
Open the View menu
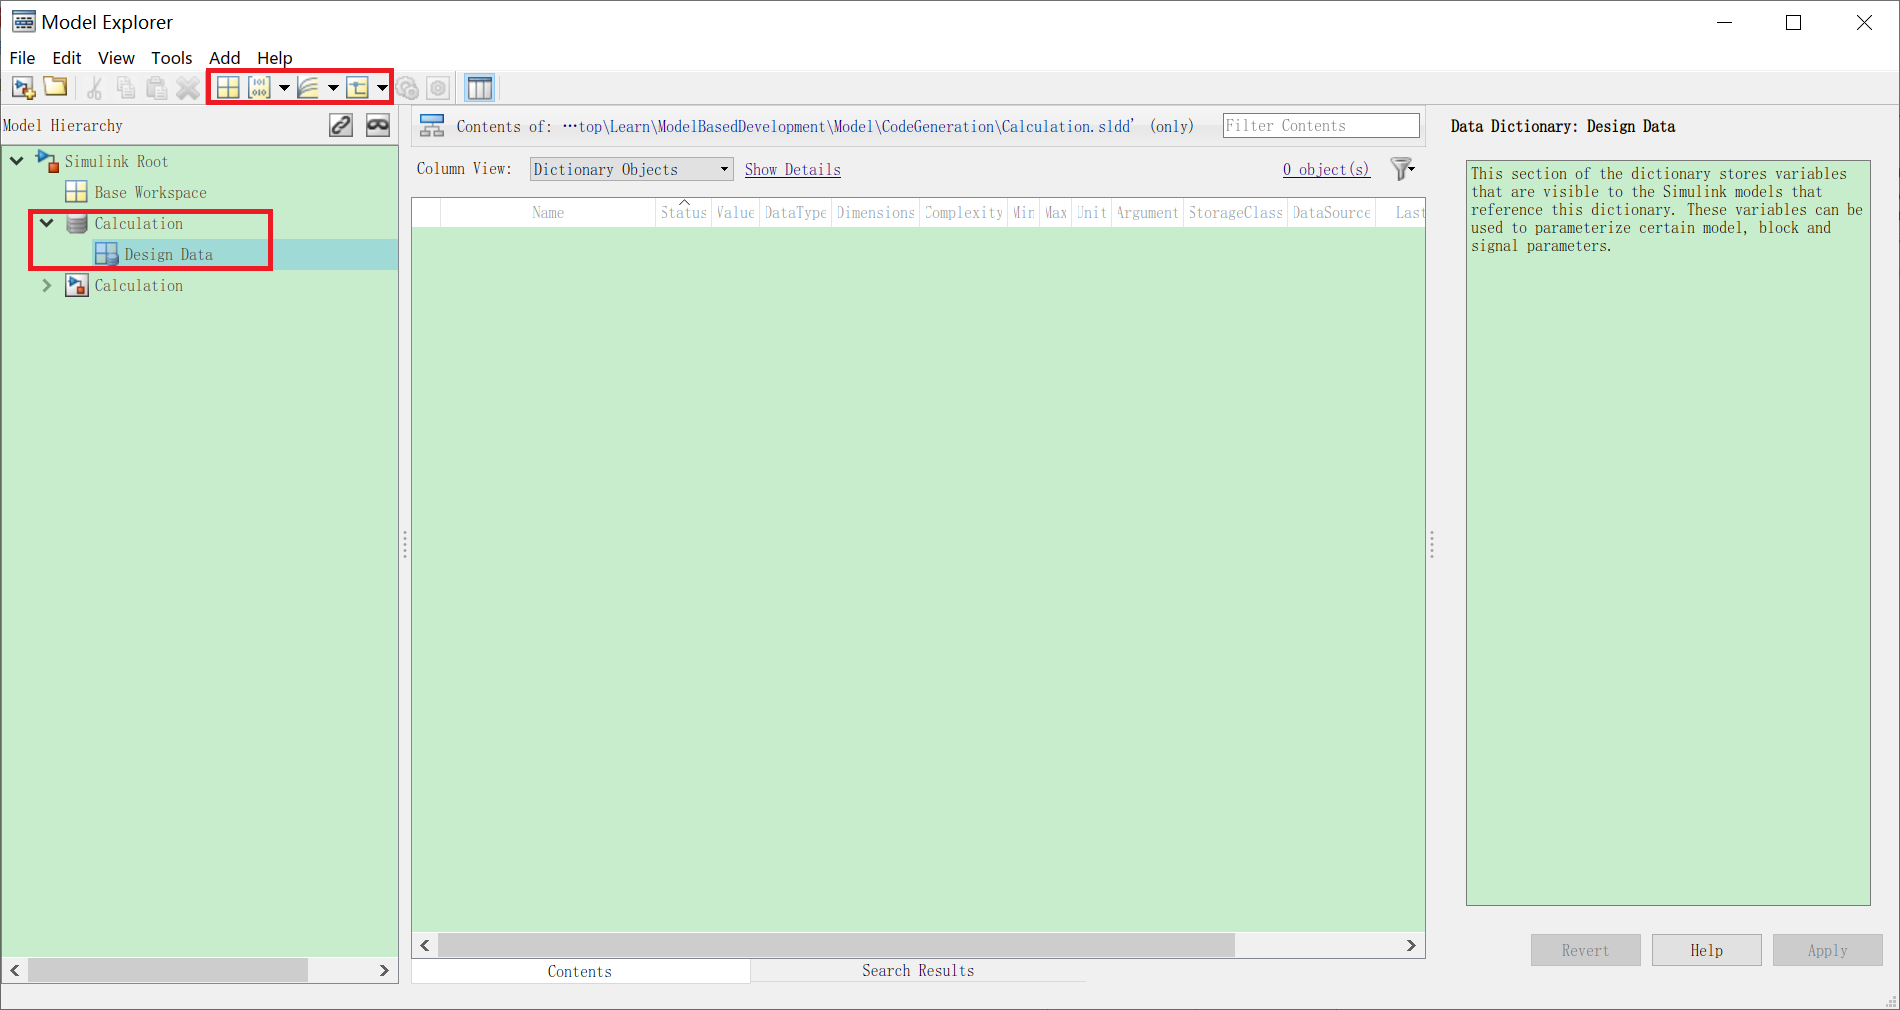click(116, 58)
